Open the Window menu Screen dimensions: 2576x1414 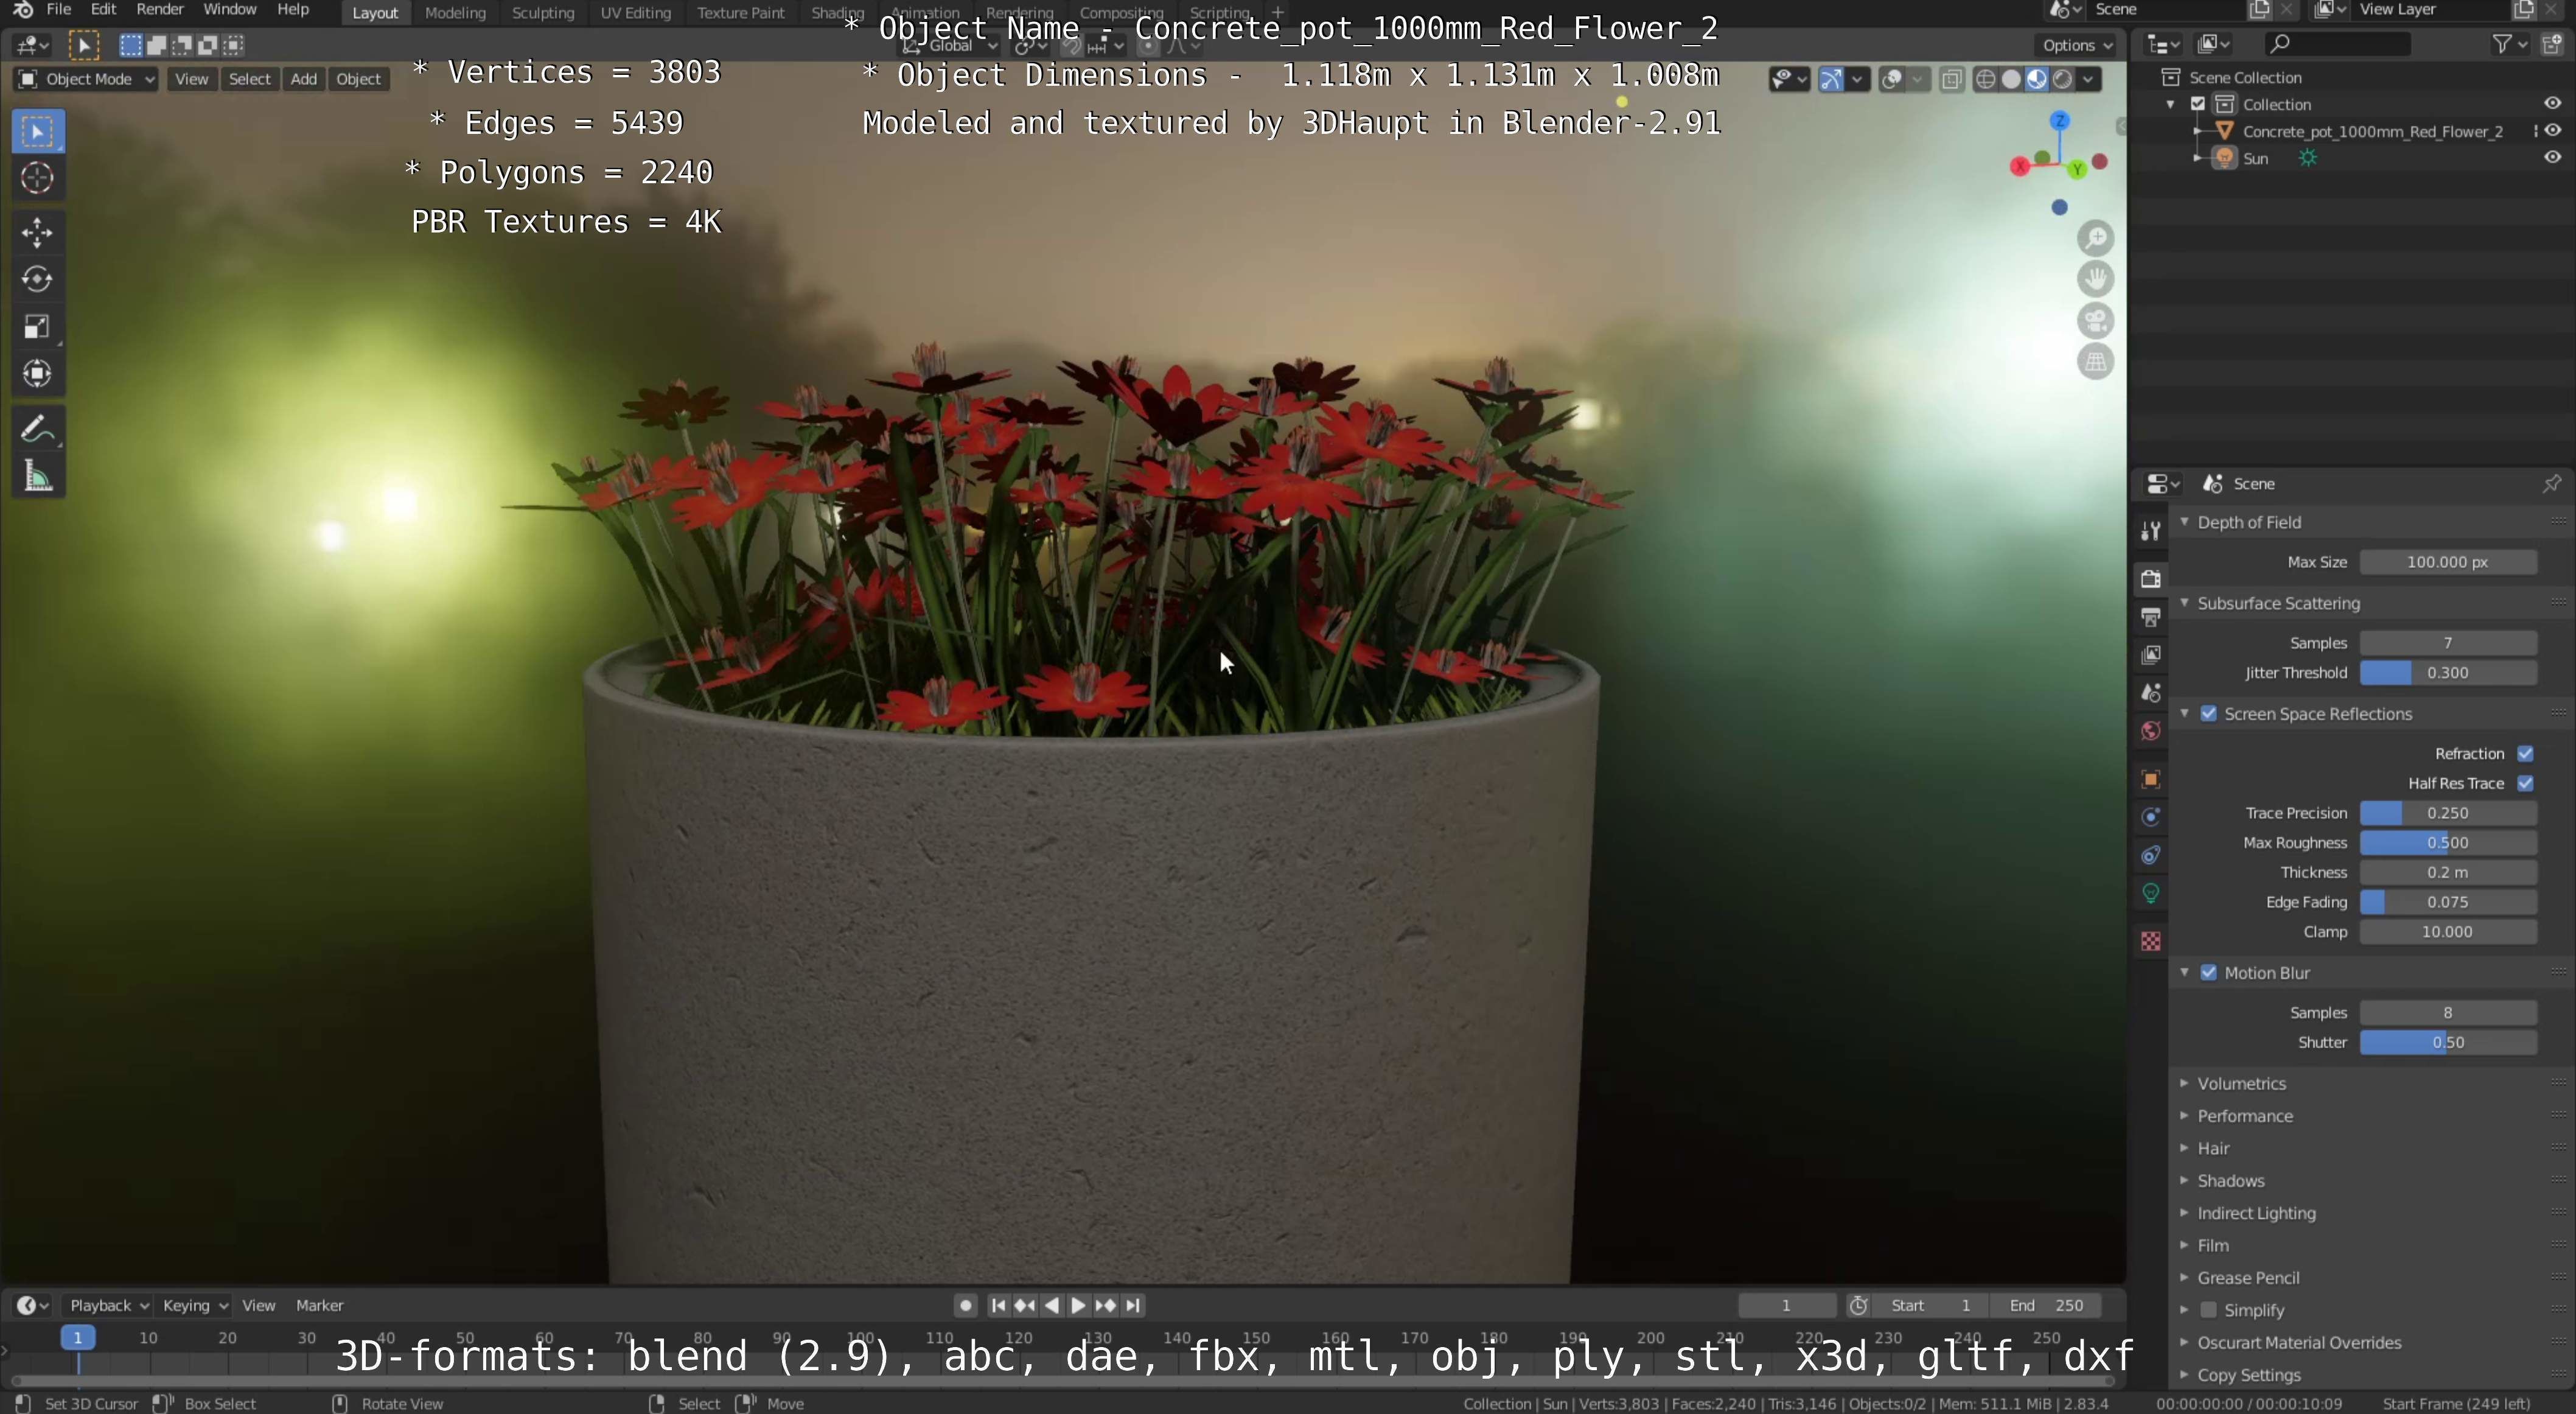(230, 10)
